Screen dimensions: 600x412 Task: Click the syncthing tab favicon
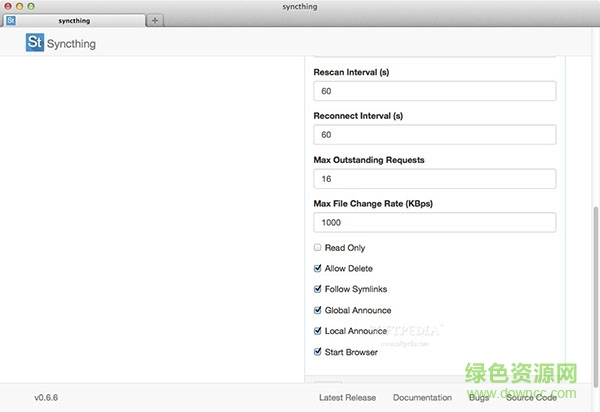(11, 20)
